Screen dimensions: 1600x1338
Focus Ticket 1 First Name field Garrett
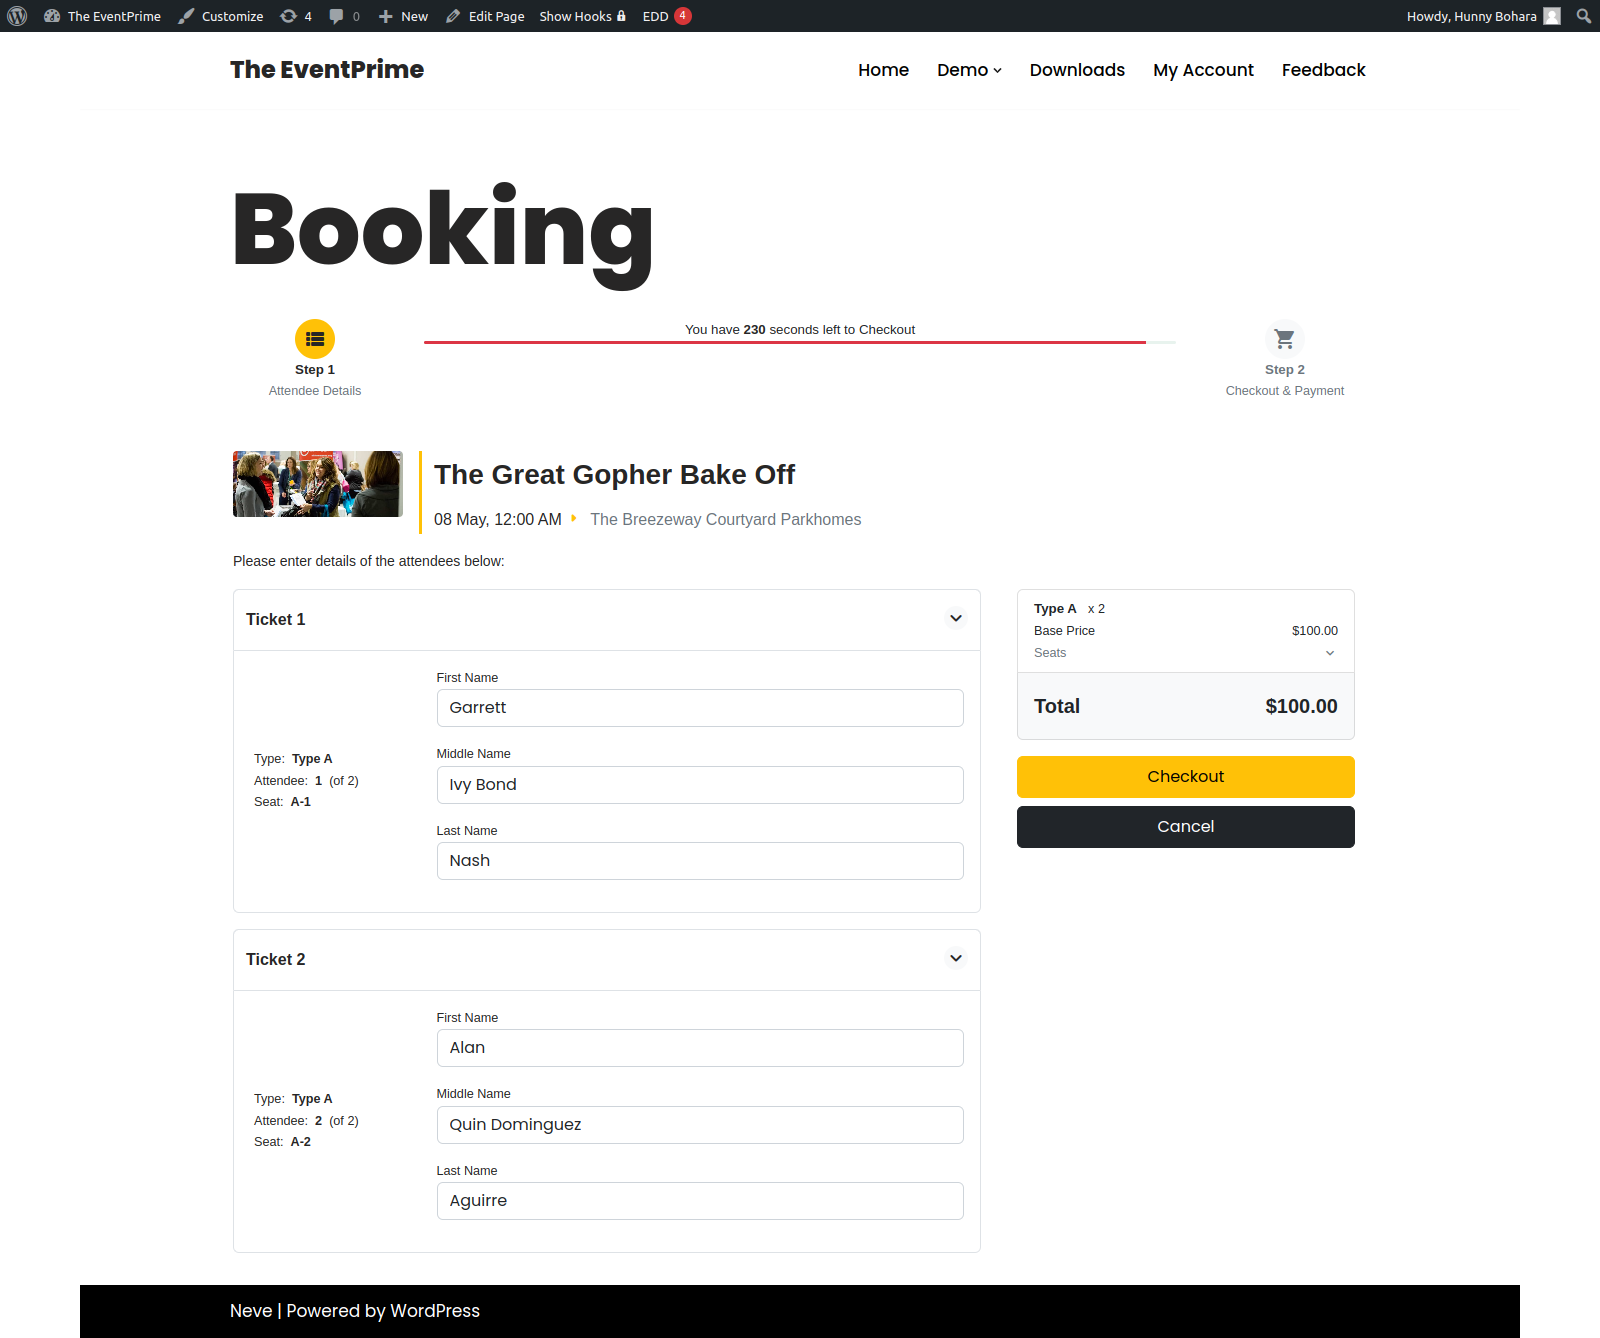point(700,708)
